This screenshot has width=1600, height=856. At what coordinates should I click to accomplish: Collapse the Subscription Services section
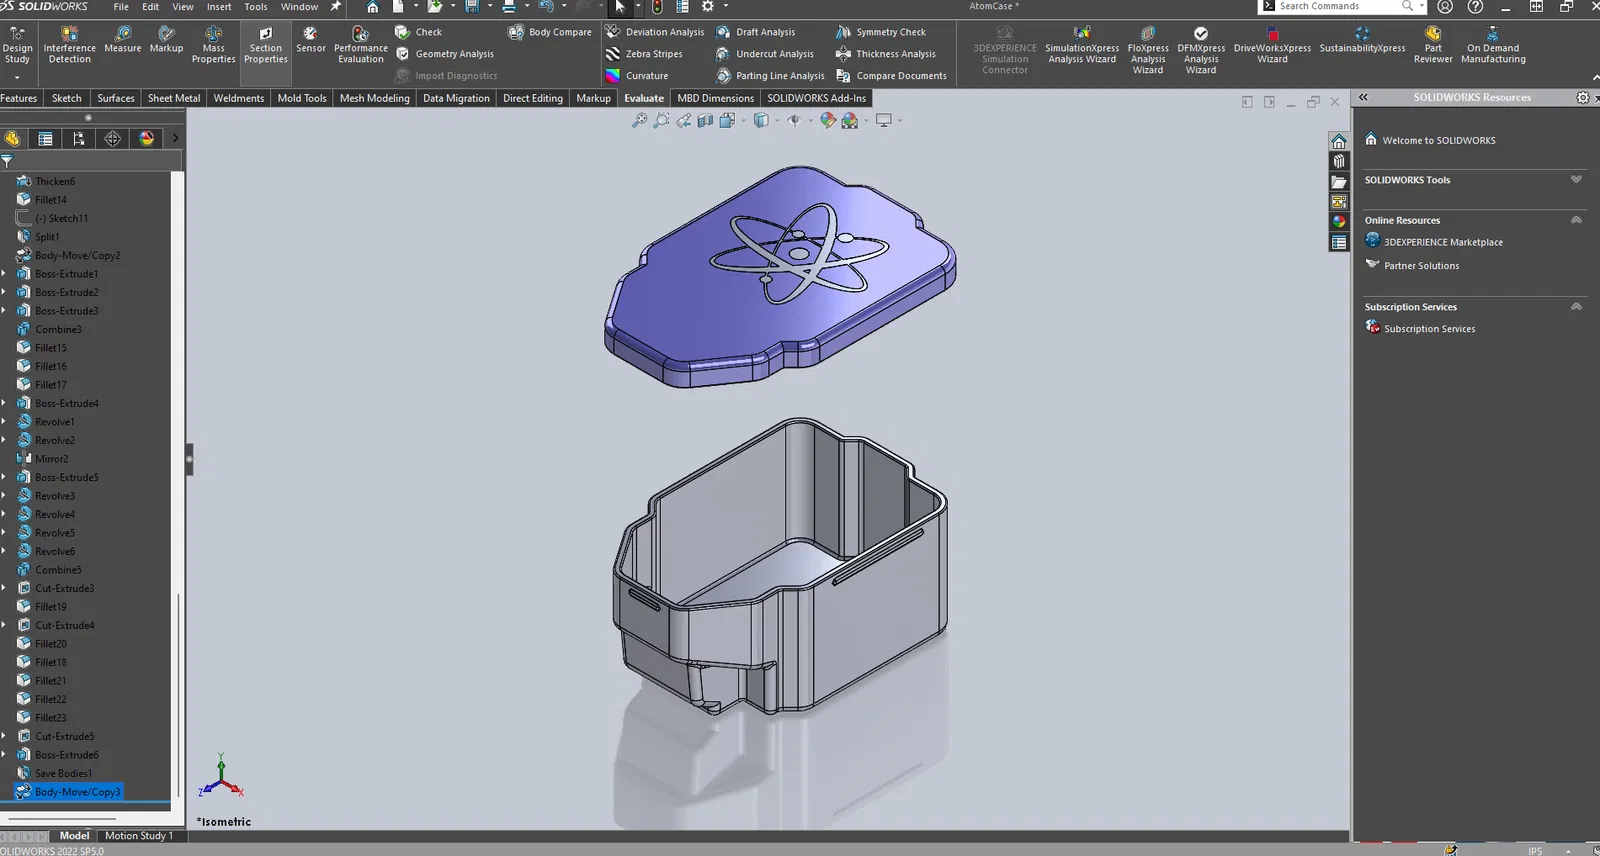[x=1576, y=307]
